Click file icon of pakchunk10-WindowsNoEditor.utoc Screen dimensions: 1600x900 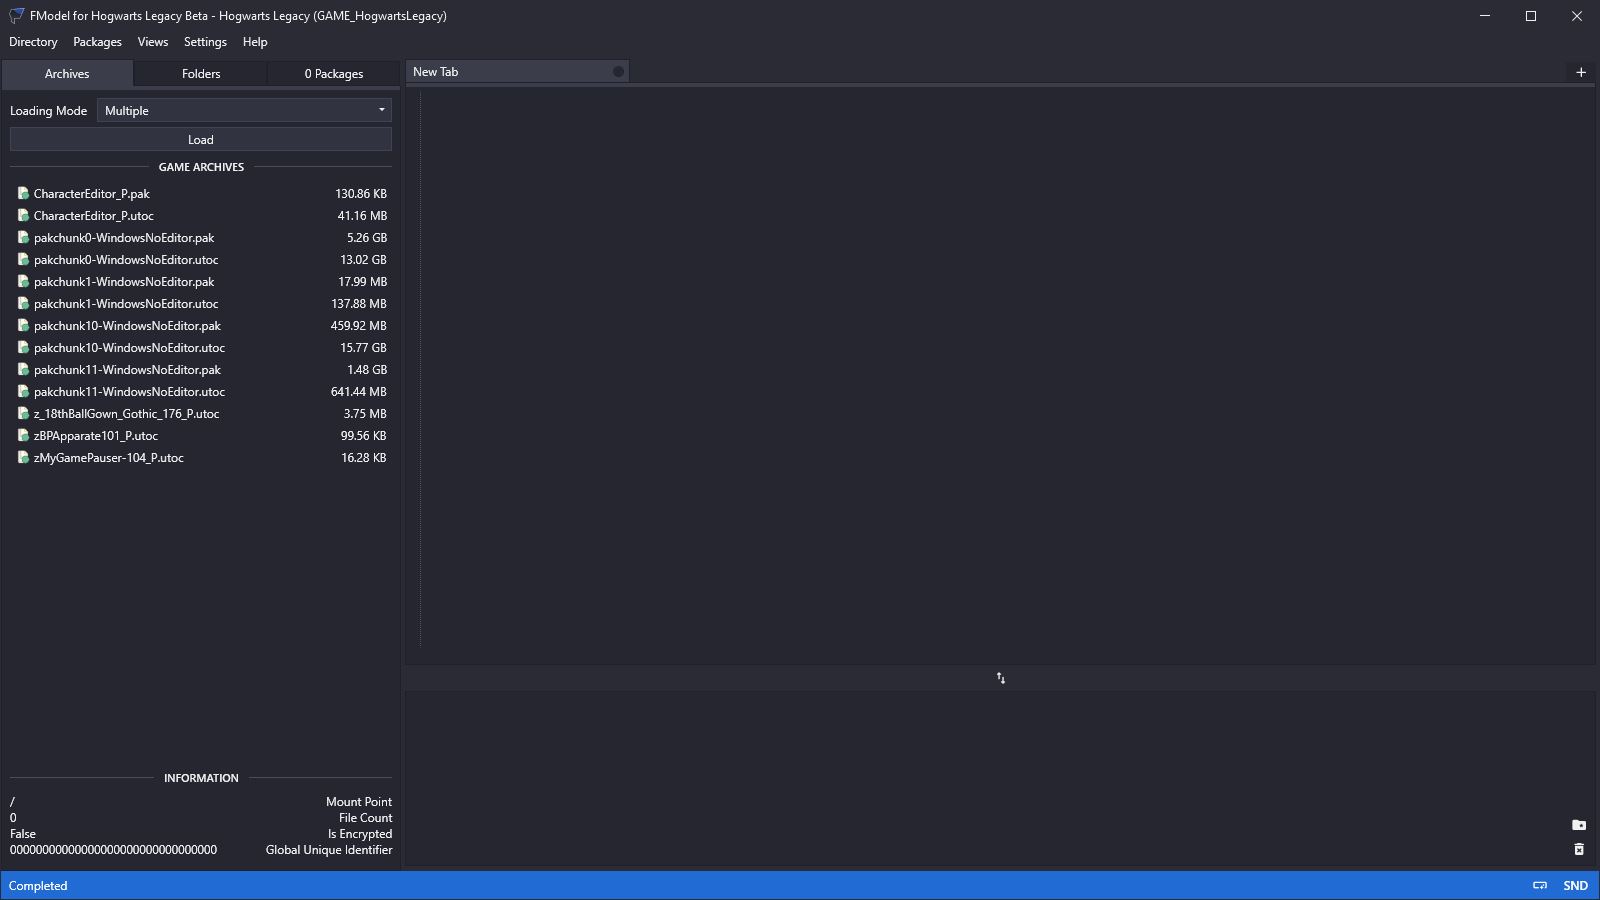(23, 347)
